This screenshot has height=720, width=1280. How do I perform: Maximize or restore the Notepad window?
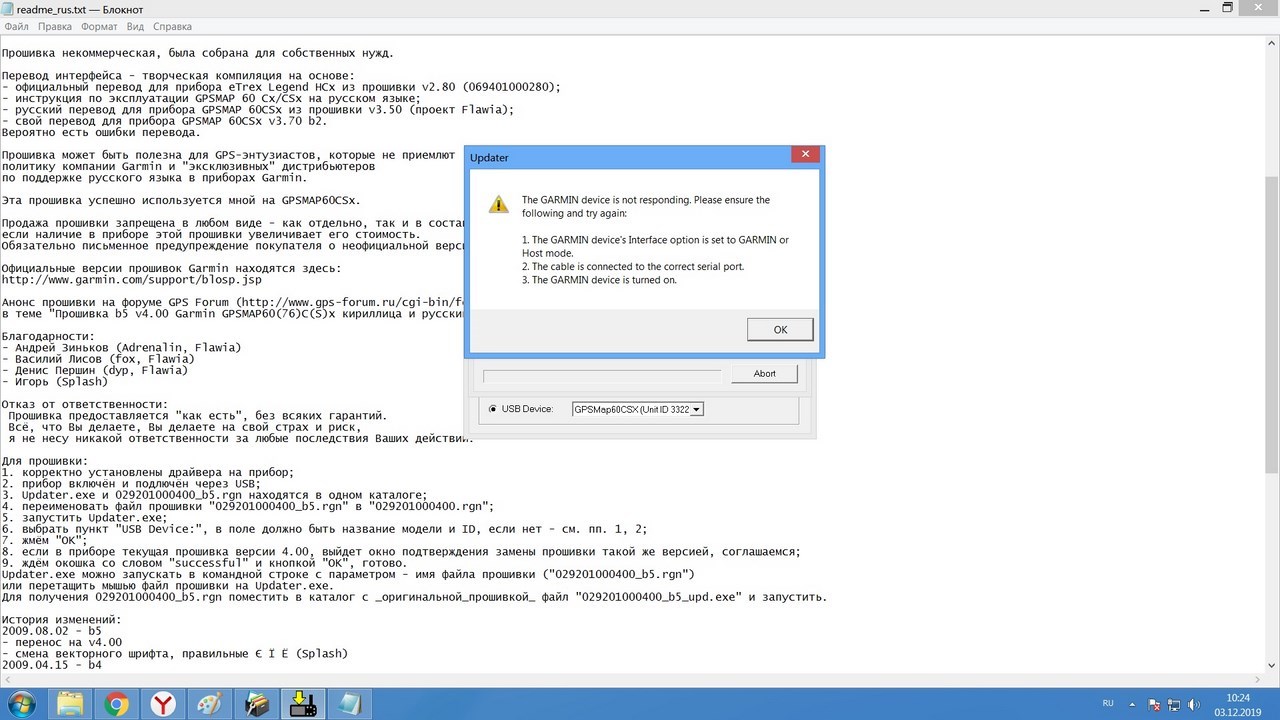coord(1229,8)
